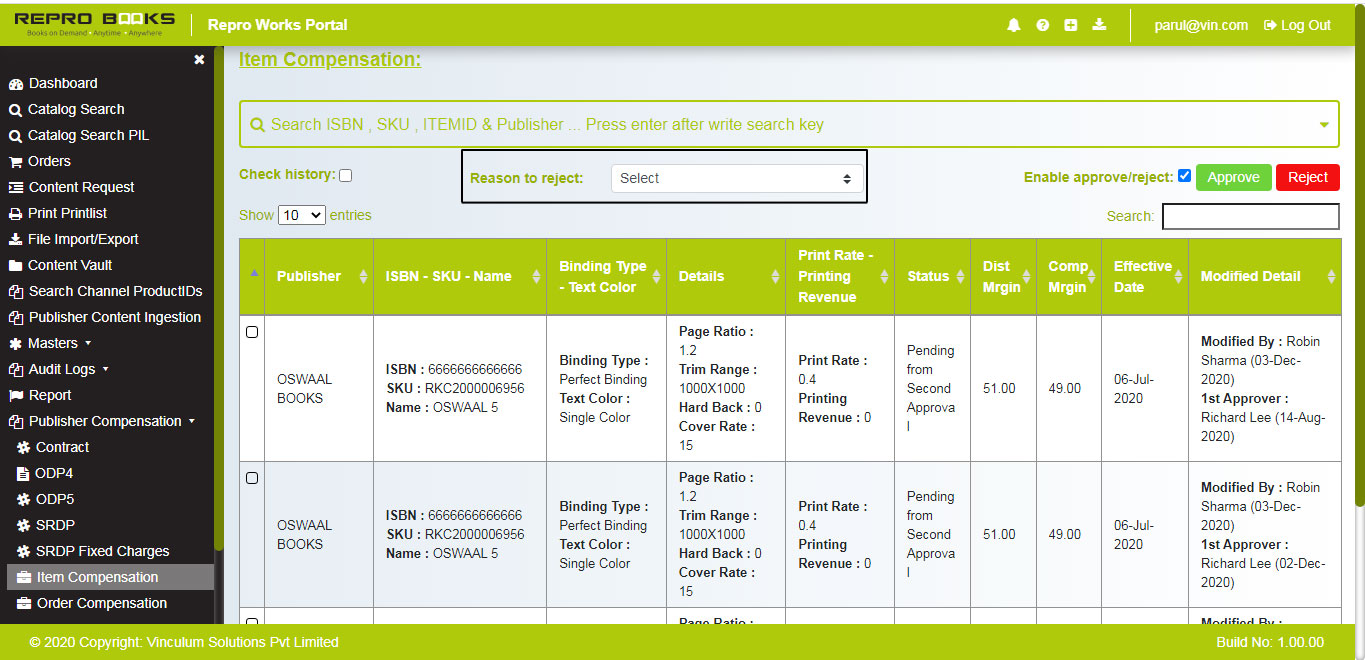Click the table Search input field
1365x660 pixels.
(1250, 216)
